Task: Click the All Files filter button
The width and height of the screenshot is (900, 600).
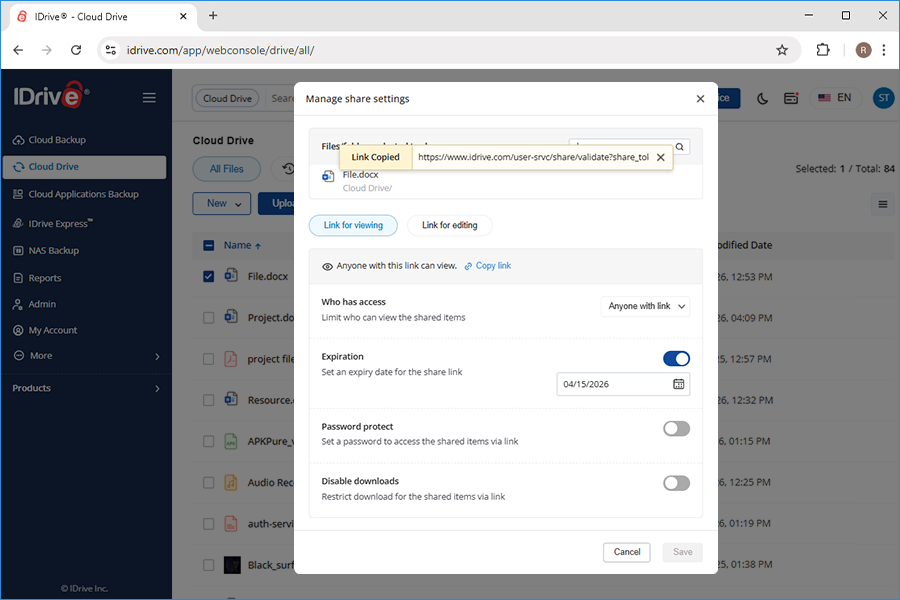Action: point(226,169)
